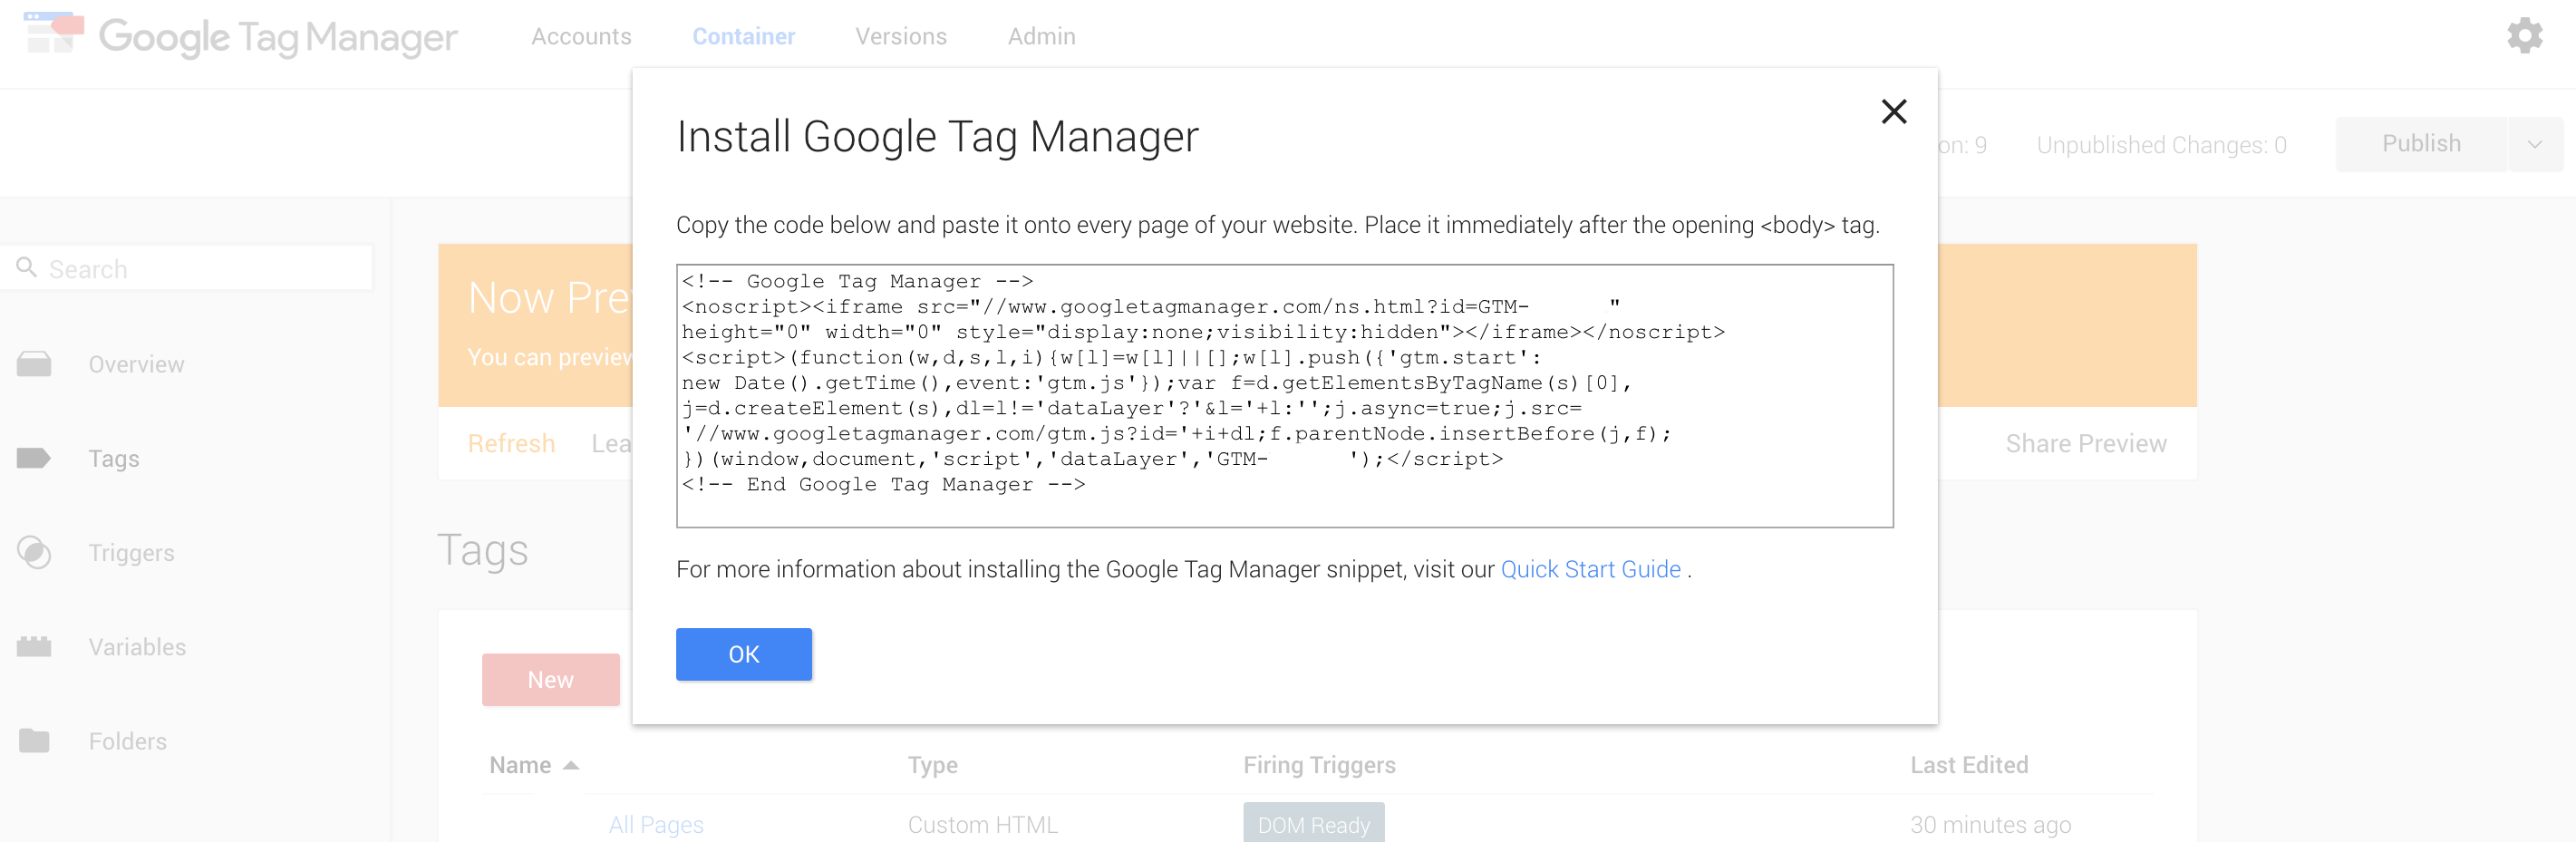Select Overview in the sidebar

click(x=136, y=364)
